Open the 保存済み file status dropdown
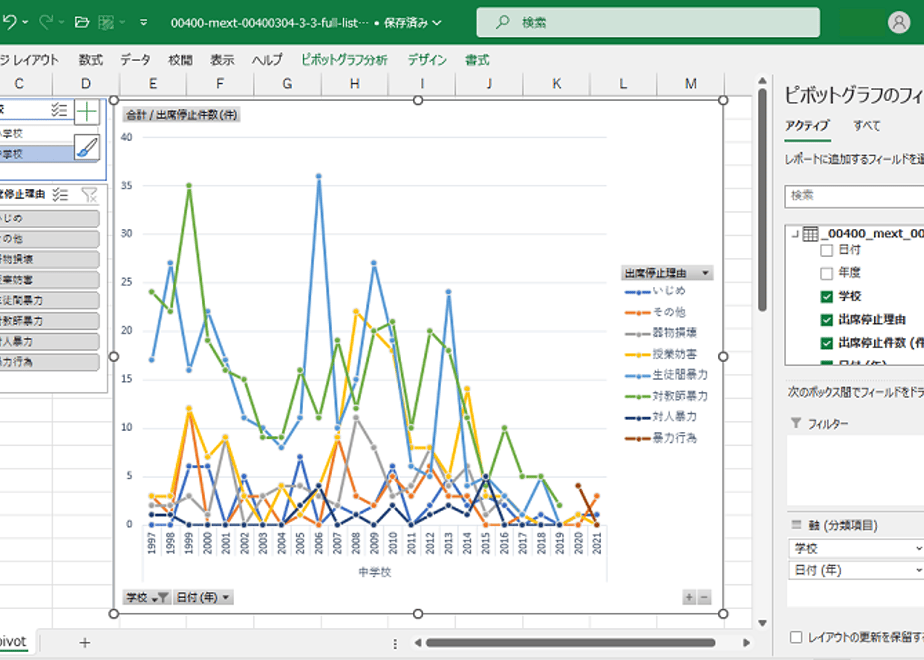924x660 pixels. coord(412,23)
